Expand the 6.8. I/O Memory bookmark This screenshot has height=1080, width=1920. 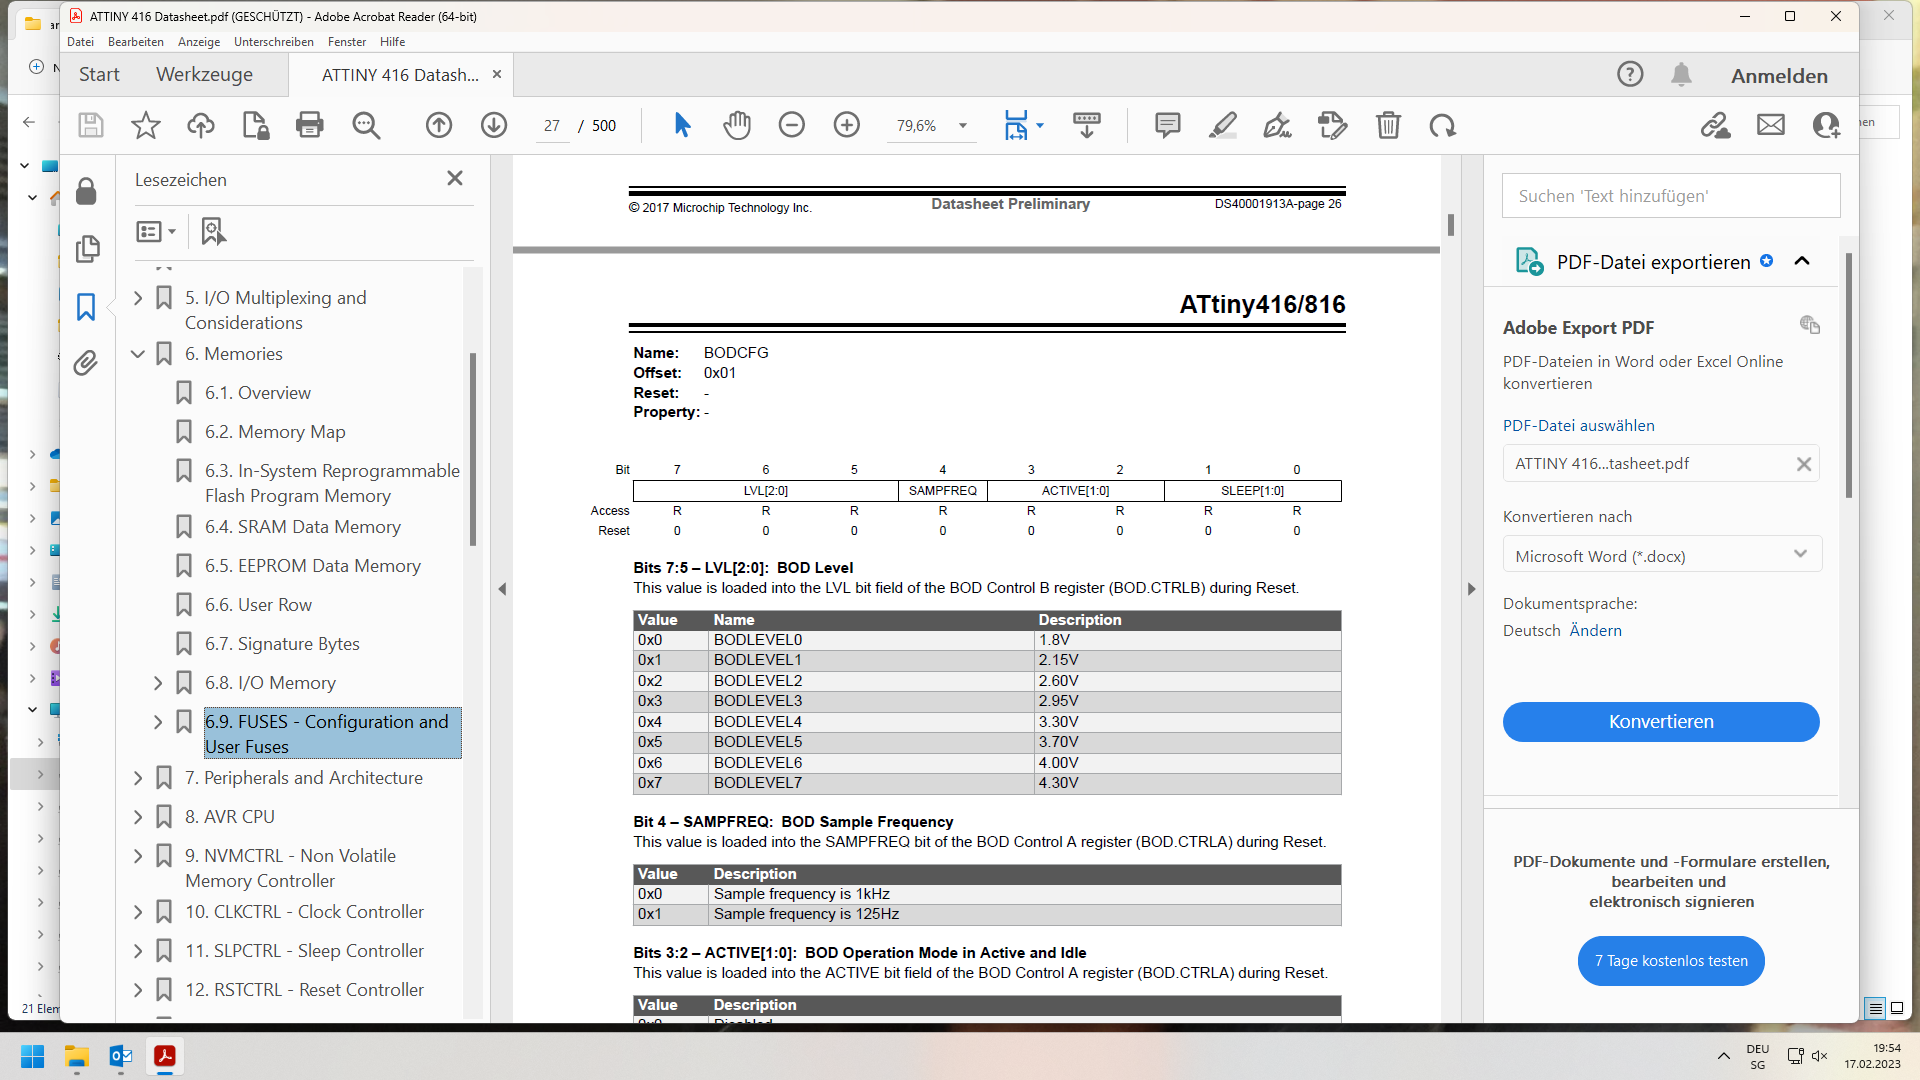[x=158, y=682]
